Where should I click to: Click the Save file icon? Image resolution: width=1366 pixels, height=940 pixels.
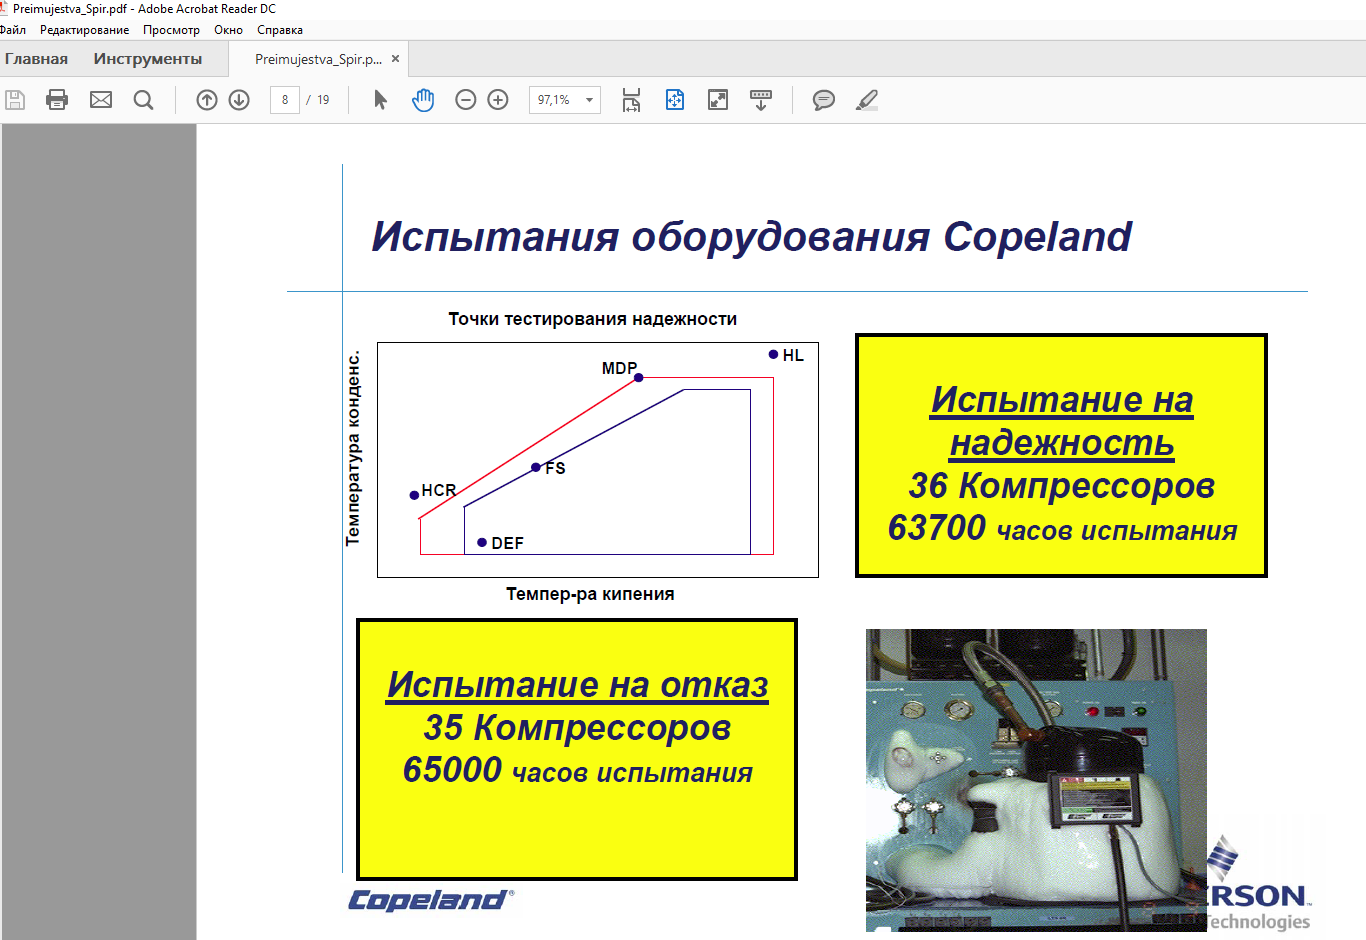pos(15,100)
